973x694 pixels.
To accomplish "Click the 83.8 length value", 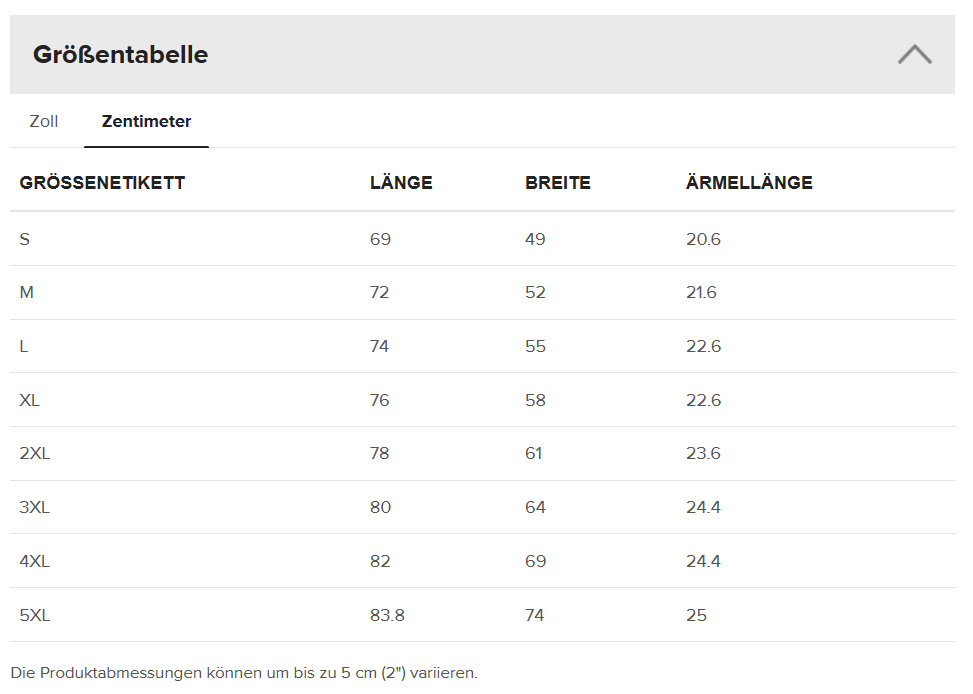I will (387, 616).
